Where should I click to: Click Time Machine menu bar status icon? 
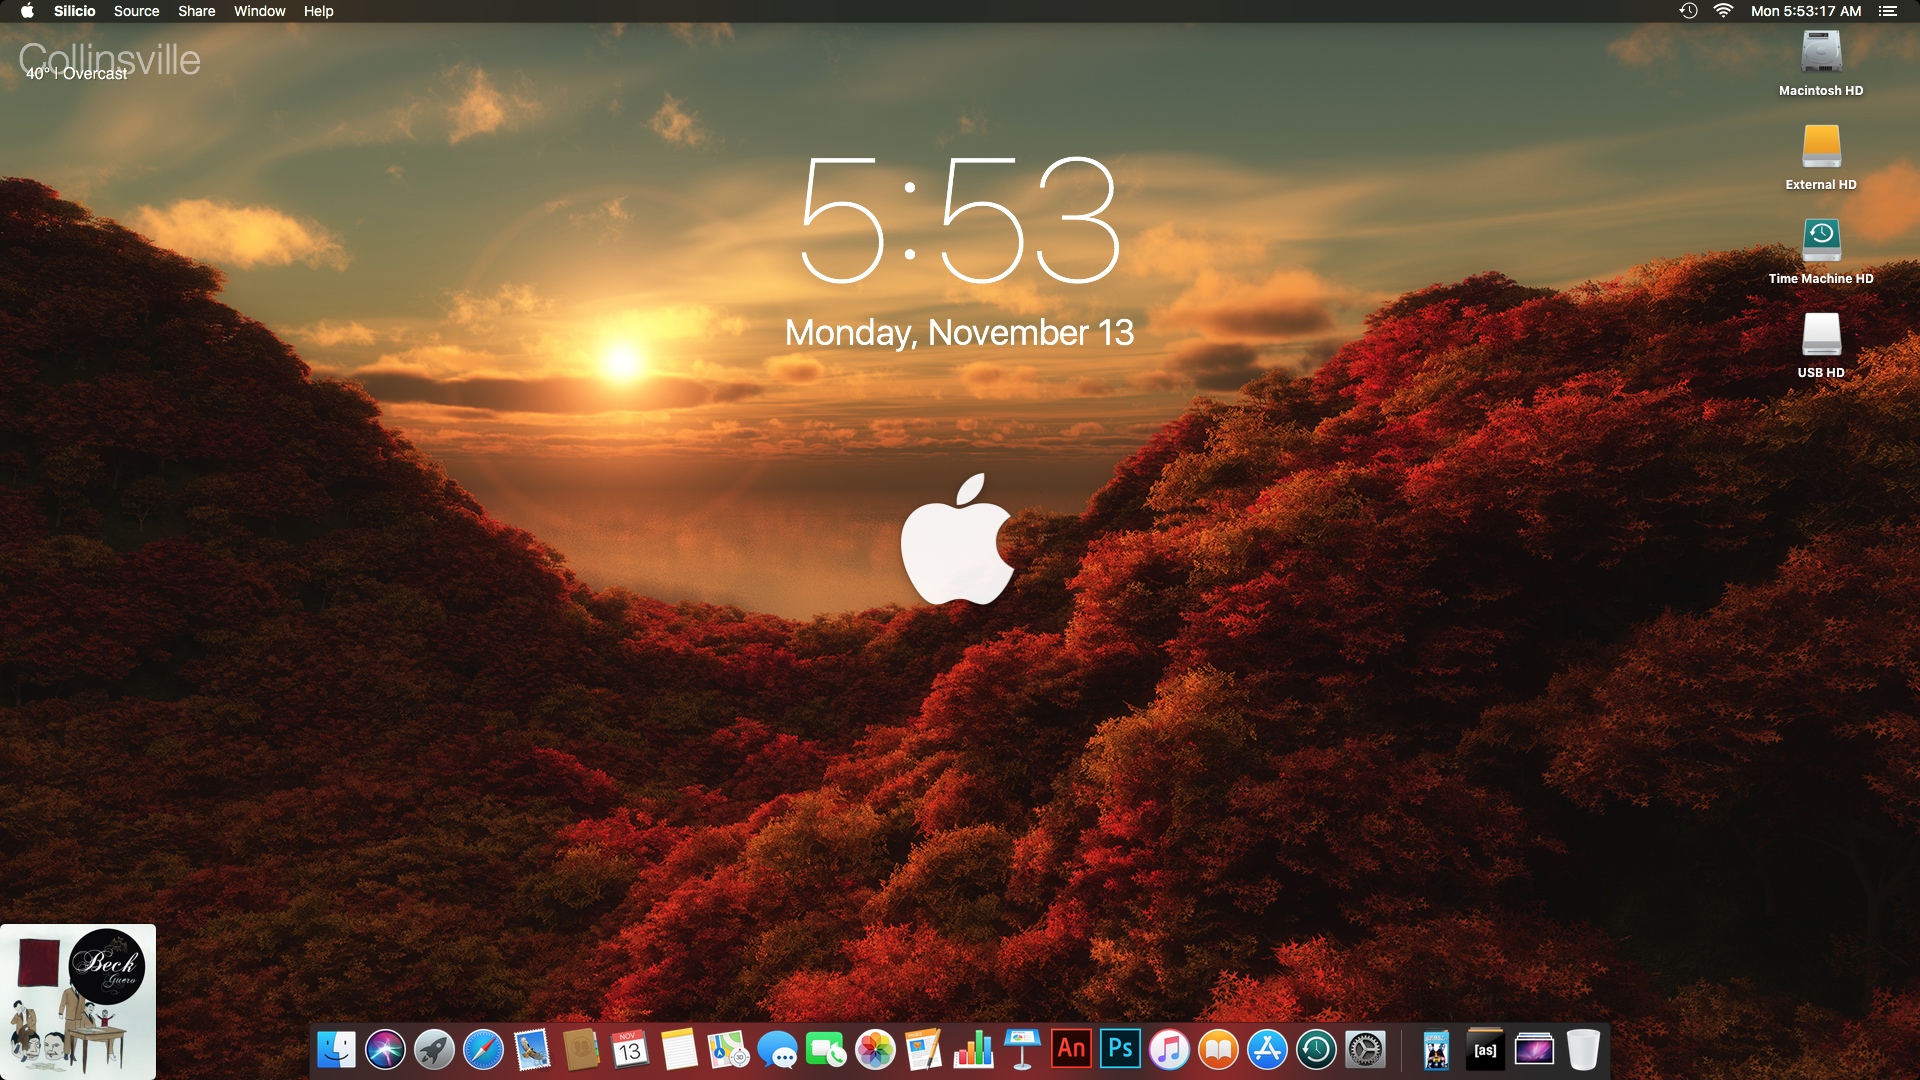pos(1688,11)
